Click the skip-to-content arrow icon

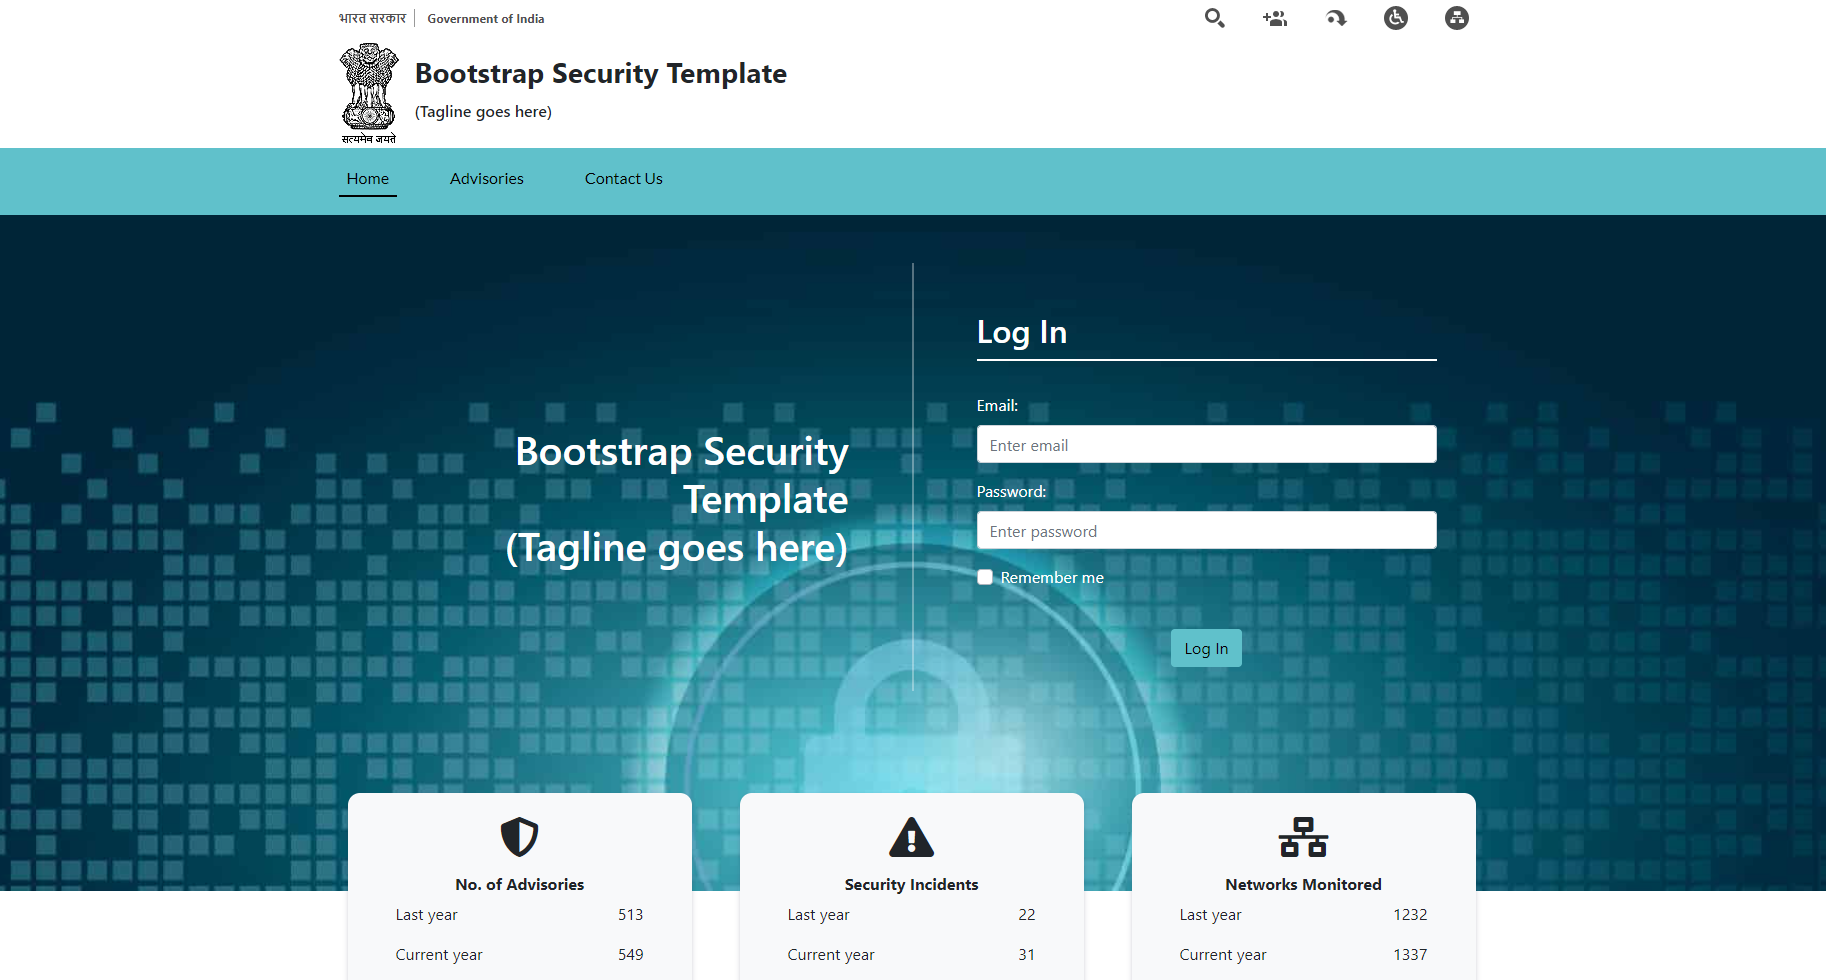pyautogui.click(x=1335, y=18)
